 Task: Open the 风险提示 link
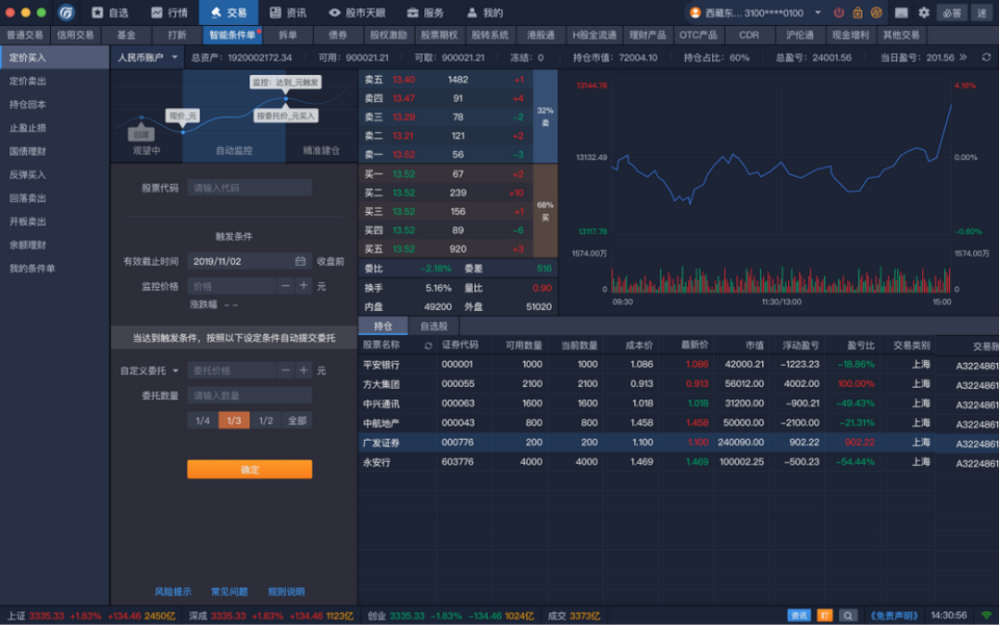coord(173,592)
